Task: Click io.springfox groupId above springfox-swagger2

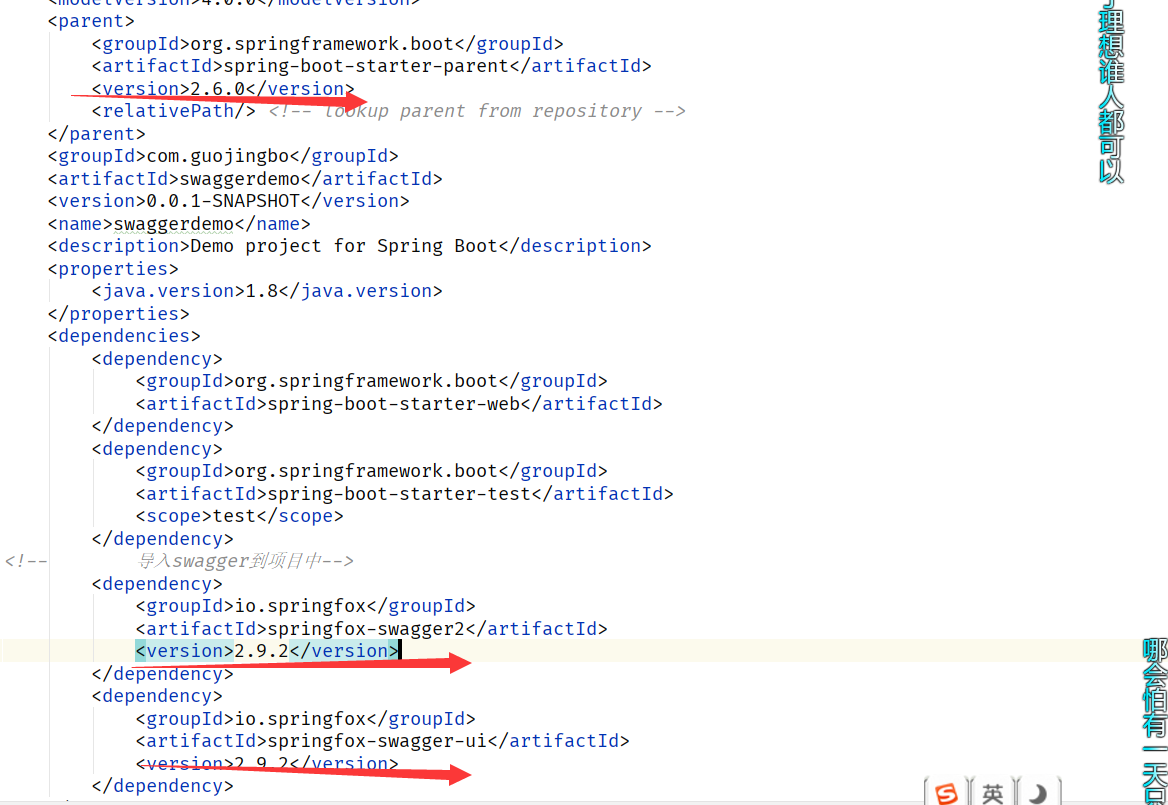Action: [x=305, y=605]
